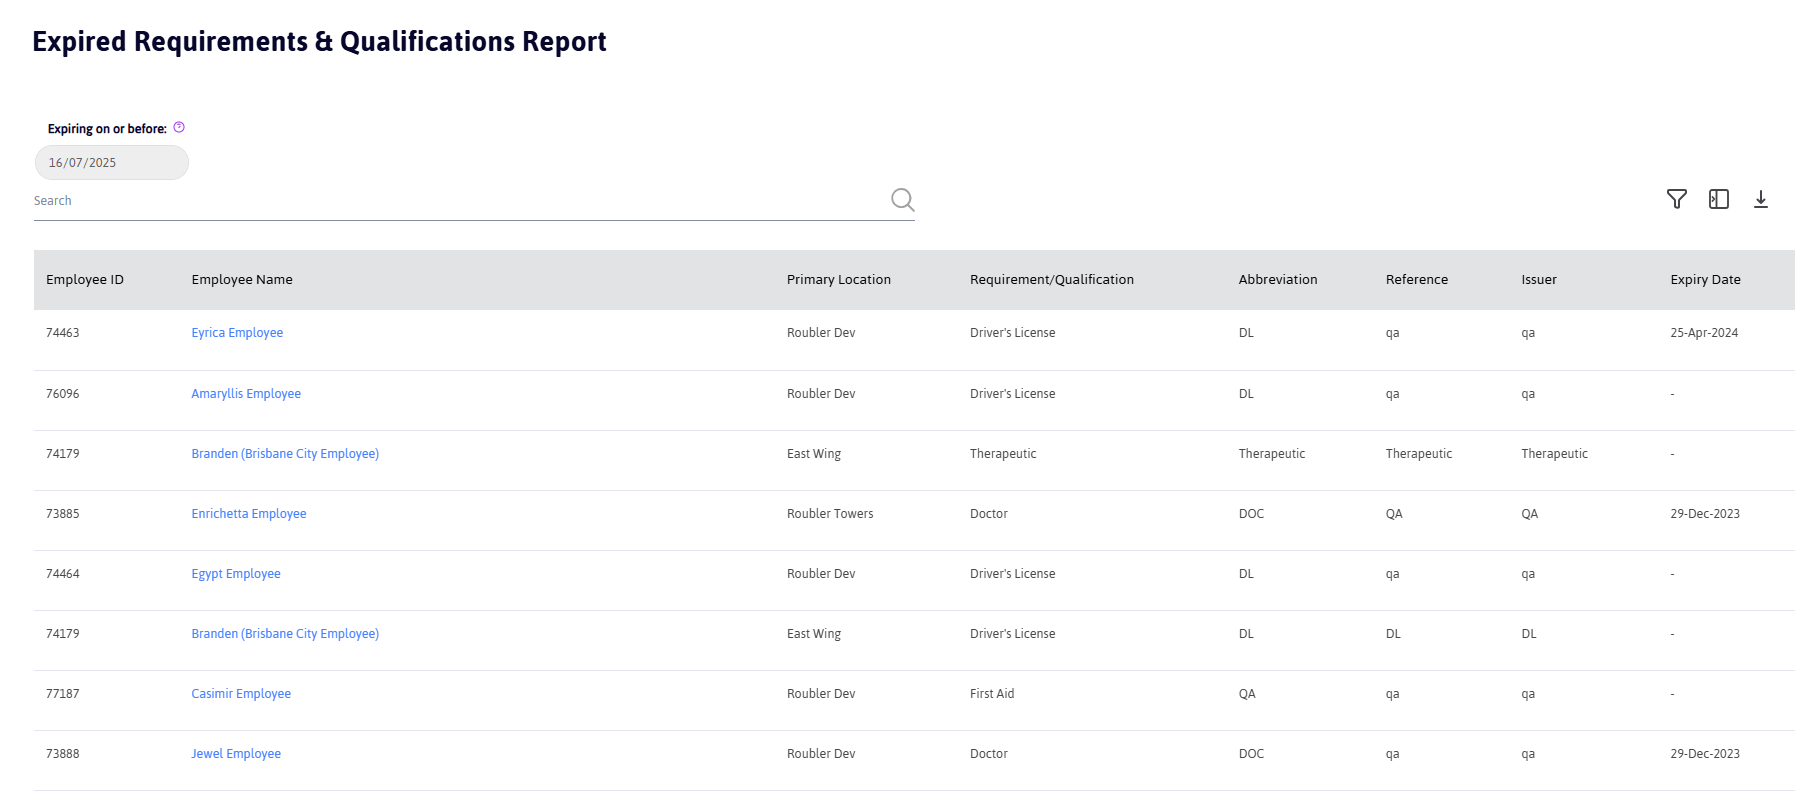Sort by Expiry Date column header
The height and width of the screenshot is (792, 1810).
(x=1705, y=280)
